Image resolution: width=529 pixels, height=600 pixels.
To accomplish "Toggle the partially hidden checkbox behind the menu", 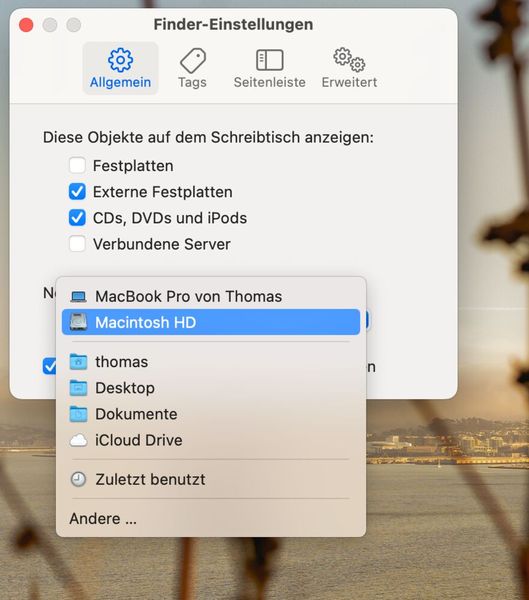I will pos(49,366).
